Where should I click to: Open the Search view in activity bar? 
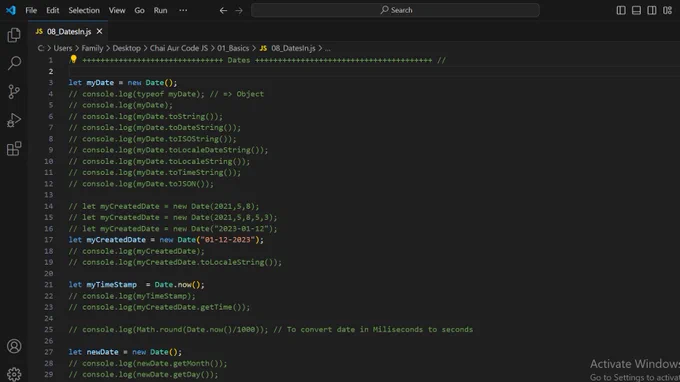14,63
